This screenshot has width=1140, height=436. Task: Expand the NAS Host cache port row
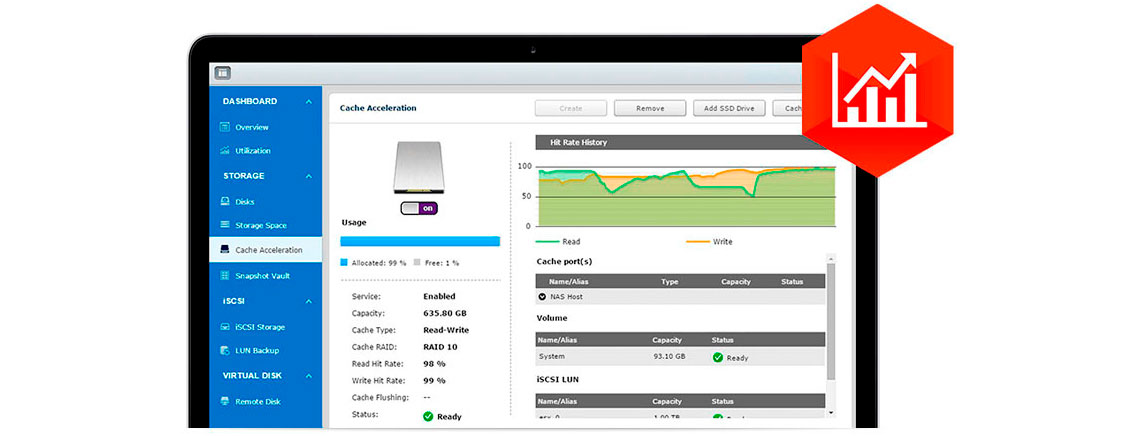(x=542, y=297)
